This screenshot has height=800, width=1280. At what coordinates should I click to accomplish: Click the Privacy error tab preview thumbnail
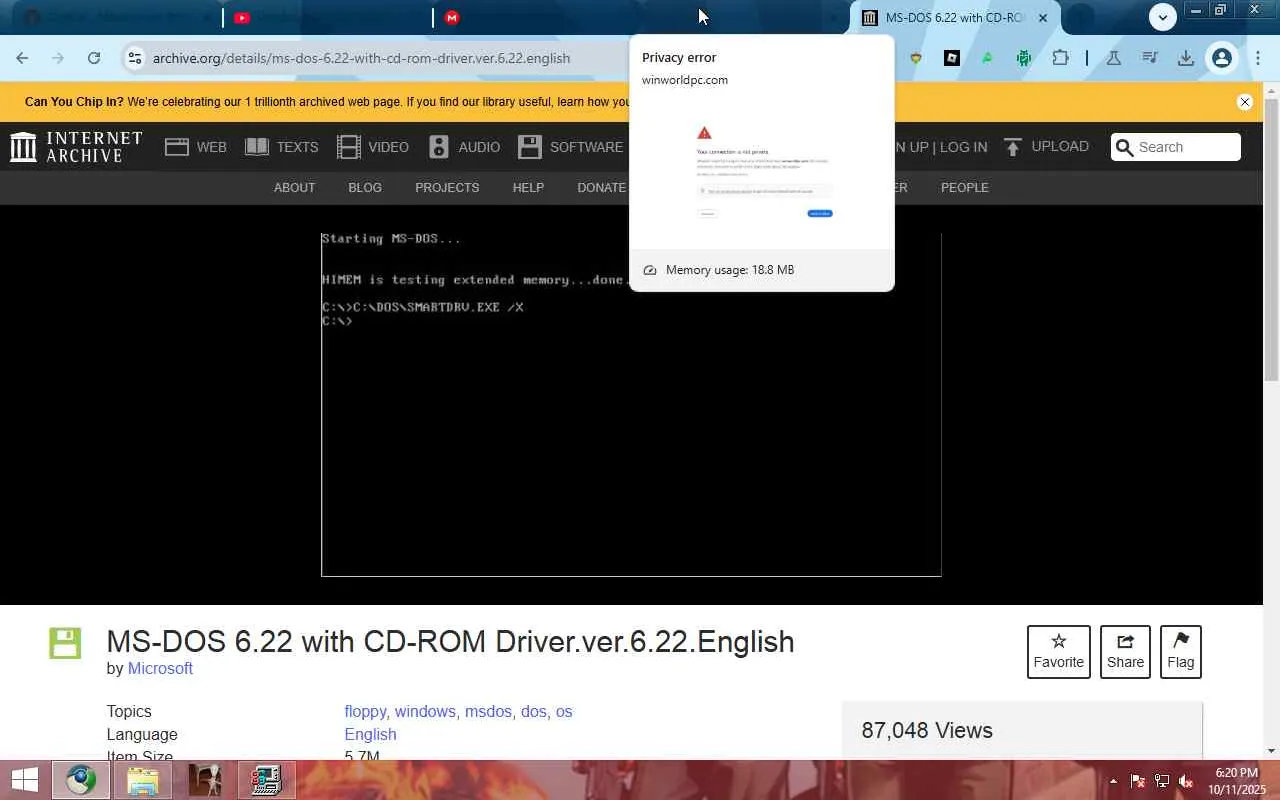pyautogui.click(x=762, y=172)
